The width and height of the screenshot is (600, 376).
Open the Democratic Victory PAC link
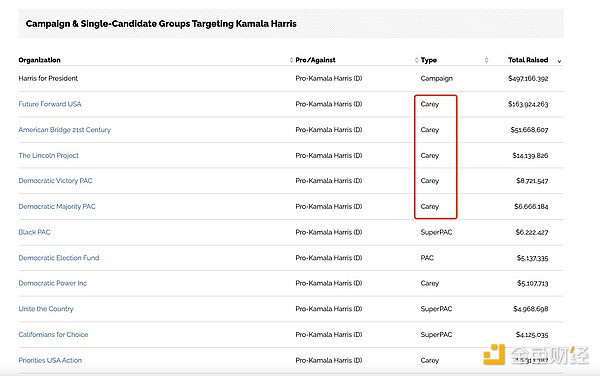[55, 181]
